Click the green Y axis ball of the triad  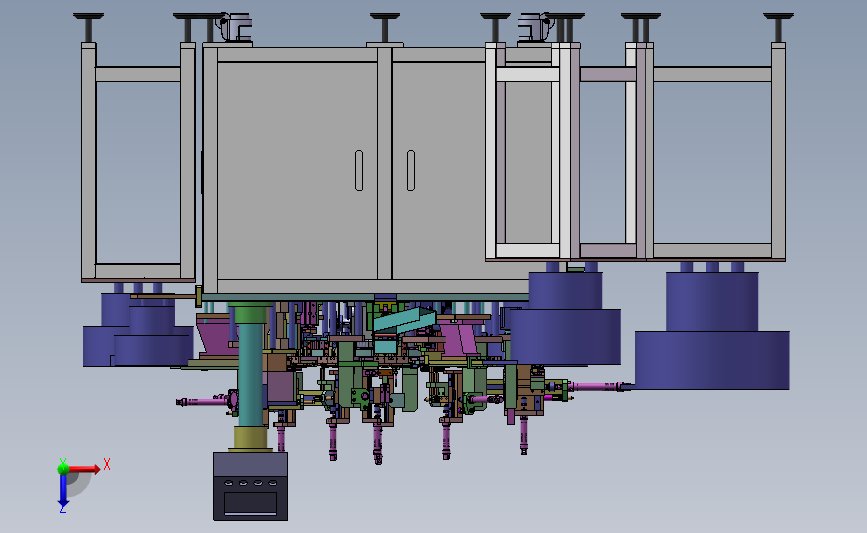pyautogui.click(x=63, y=469)
